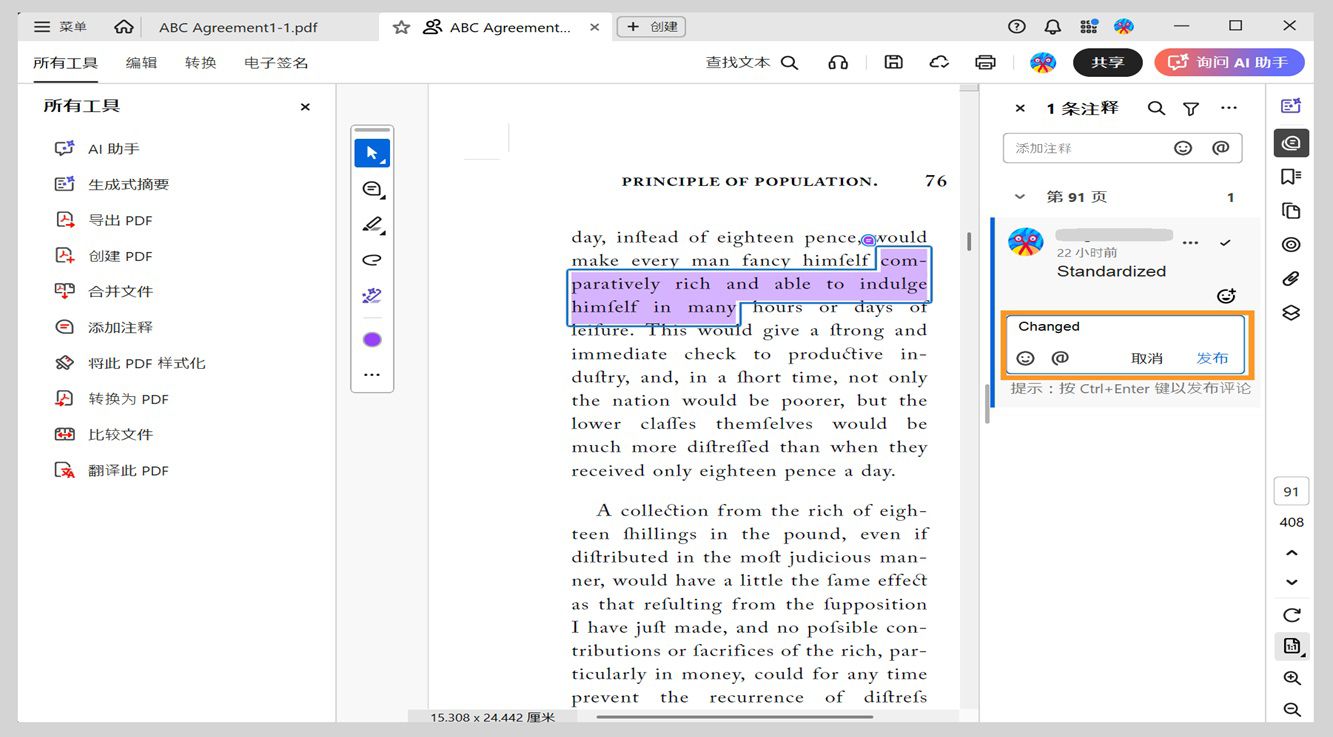Click 查找文本 search

pos(752,62)
